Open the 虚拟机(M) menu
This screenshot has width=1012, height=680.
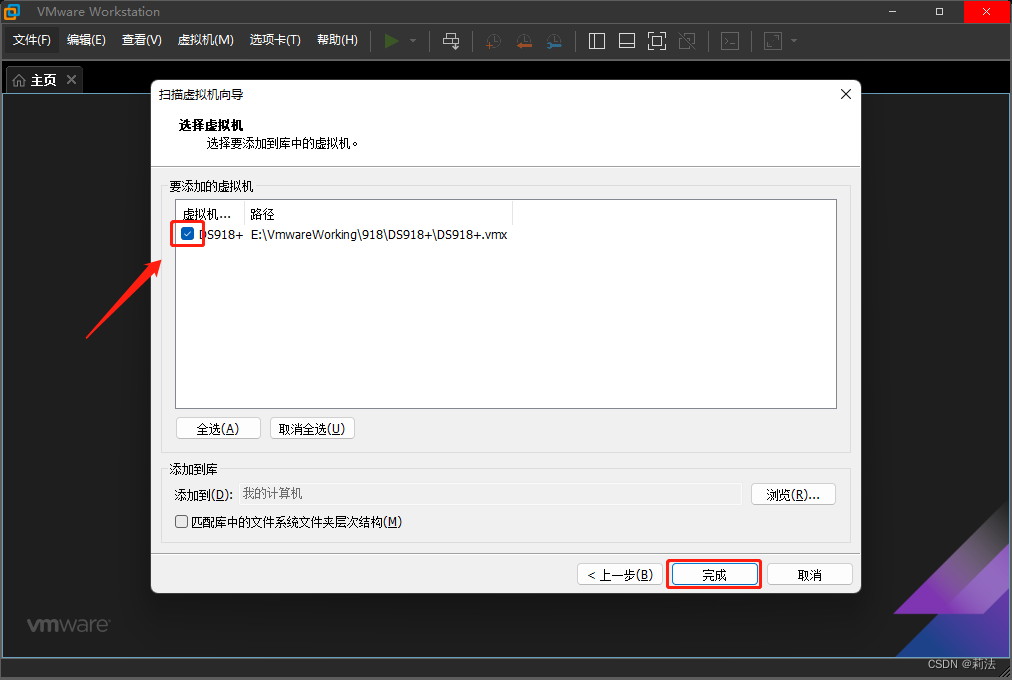(205, 40)
